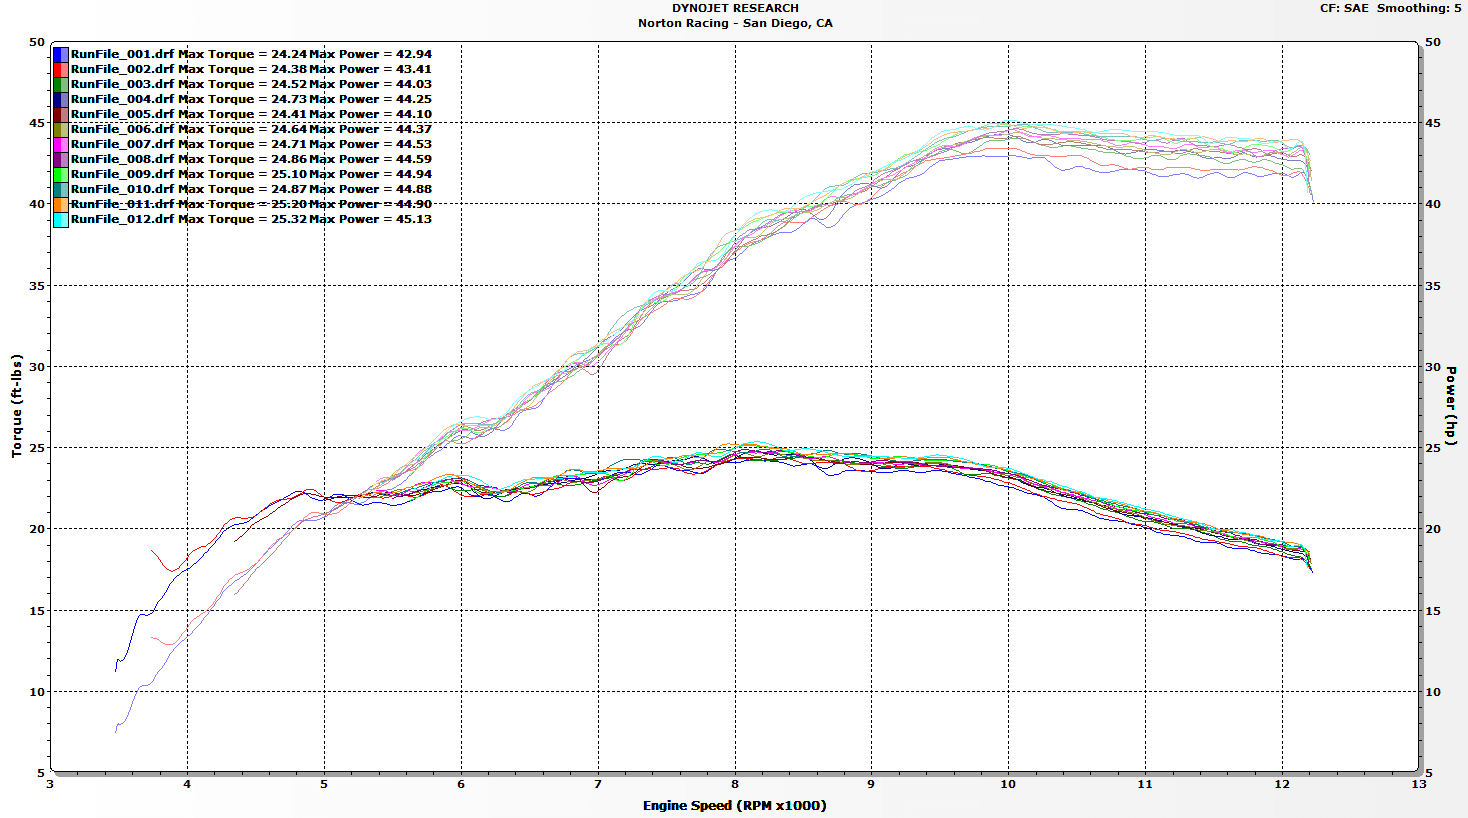Click the magenta swatch for RunFile_007.drf
The height and width of the screenshot is (818, 1468).
click(61, 145)
